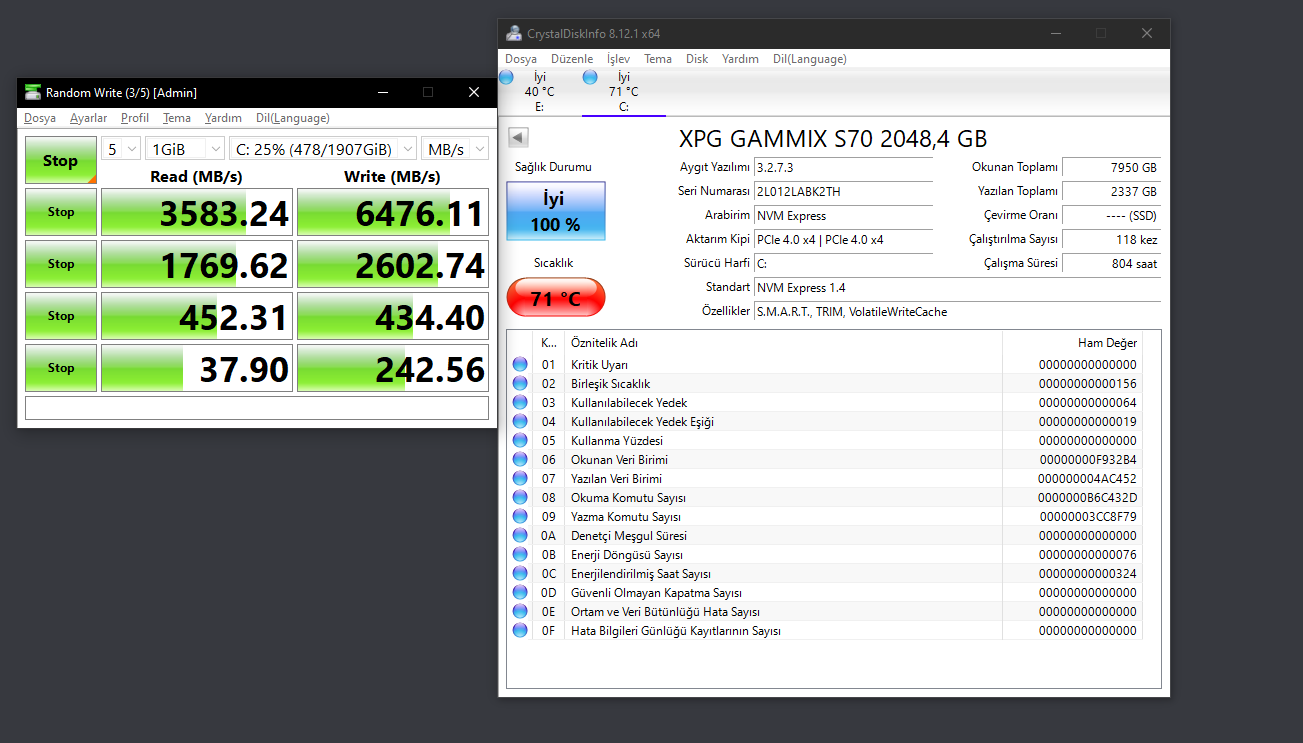This screenshot has height=743, width=1303.
Task: Click the Ham Değer column header
Action: [1071, 343]
